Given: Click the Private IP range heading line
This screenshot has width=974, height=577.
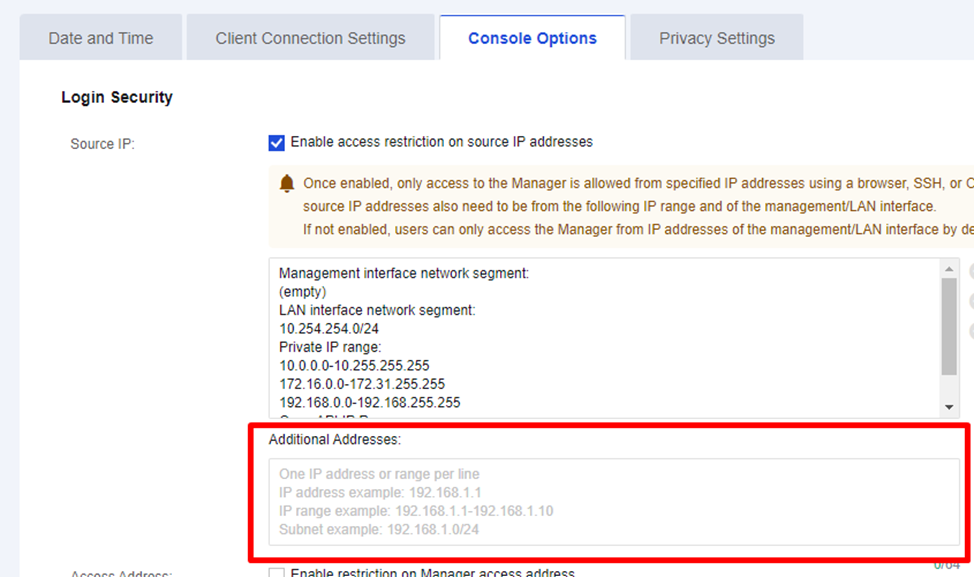Looking at the screenshot, I should [330, 347].
